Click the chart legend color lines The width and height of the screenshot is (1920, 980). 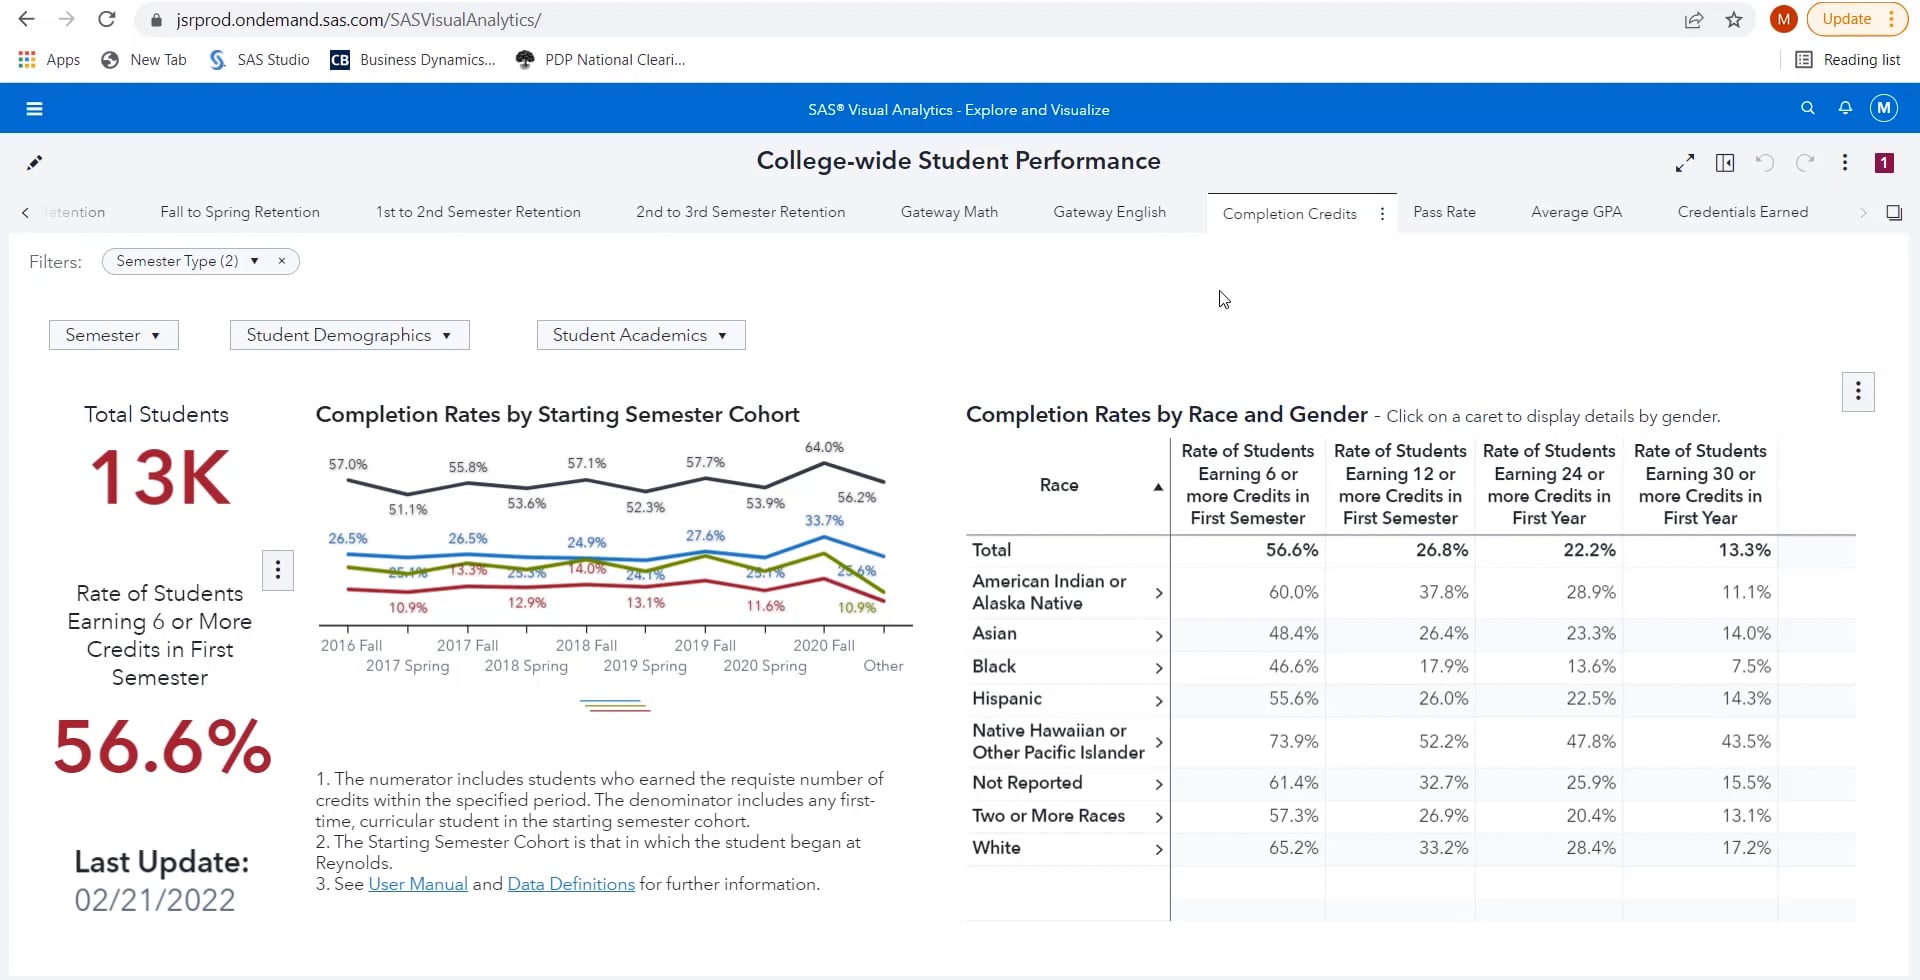[615, 707]
